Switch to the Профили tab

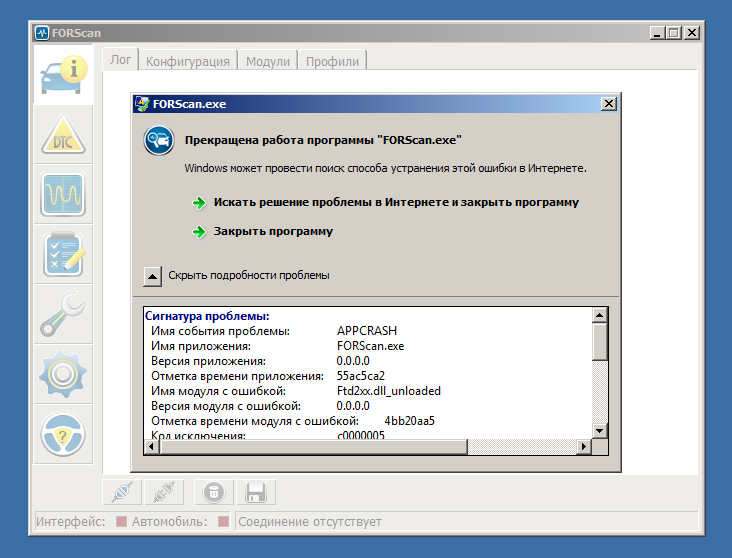click(332, 61)
